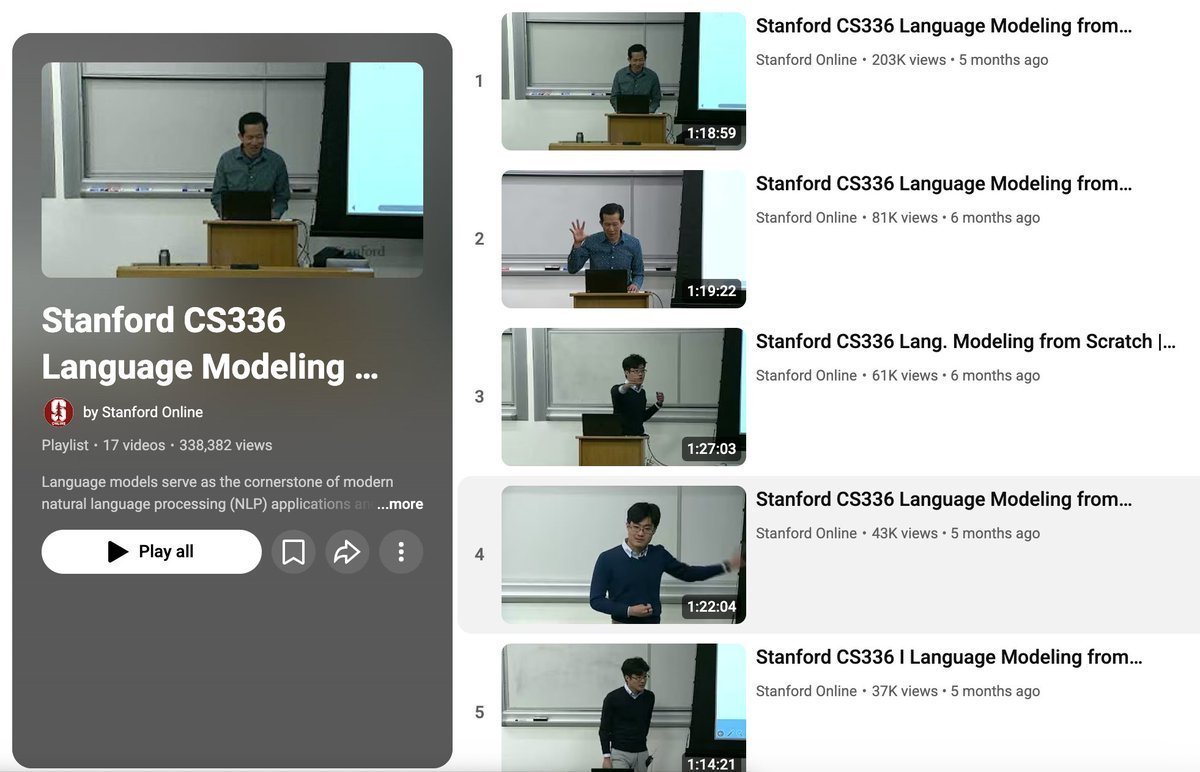Share the playlist using the arrow icon
Image resolution: width=1200 pixels, height=772 pixels.
pyautogui.click(x=347, y=552)
